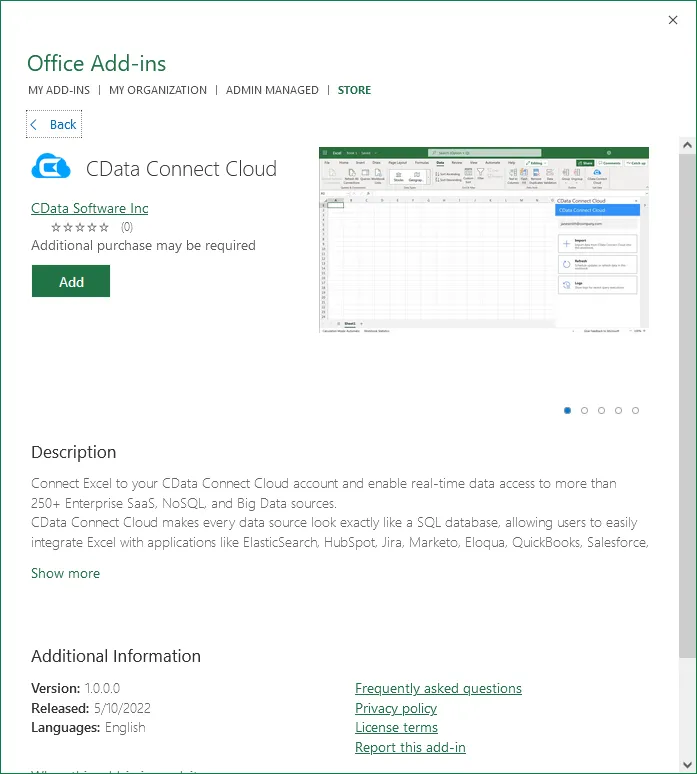Expand description with Show more

[65, 573]
